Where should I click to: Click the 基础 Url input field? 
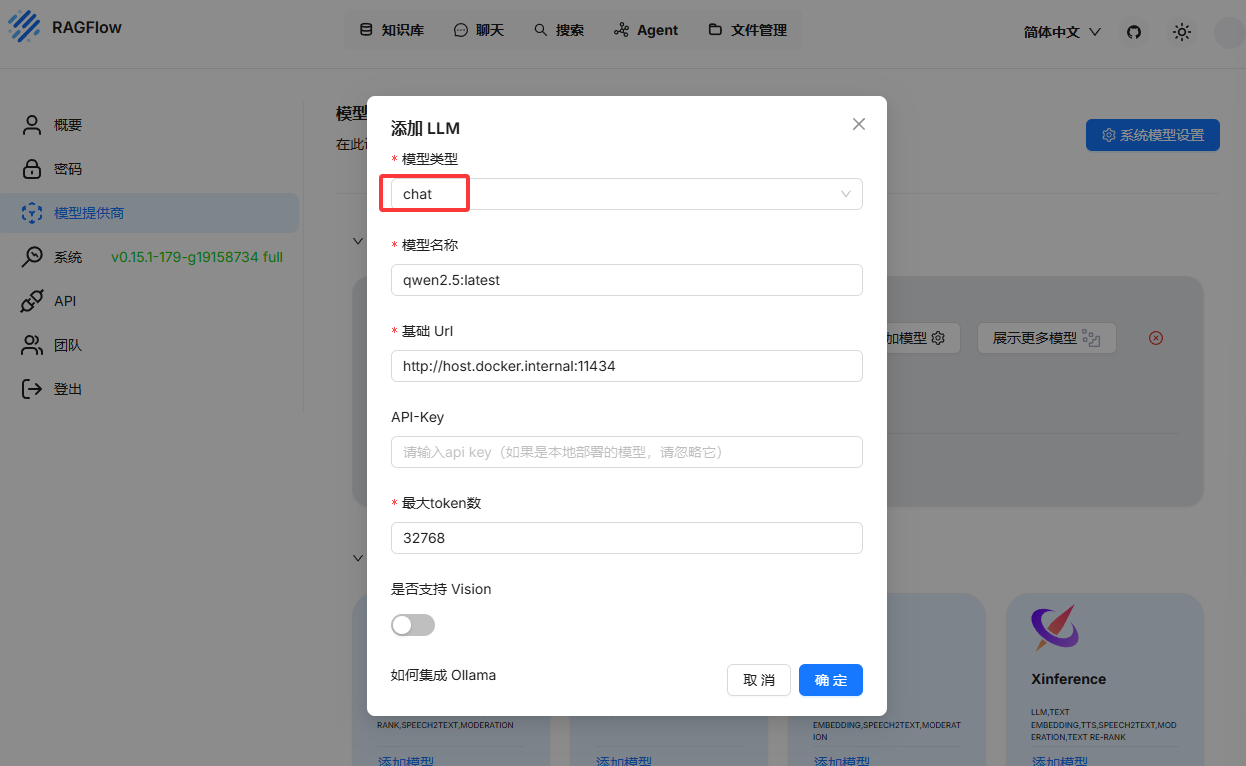coord(626,366)
